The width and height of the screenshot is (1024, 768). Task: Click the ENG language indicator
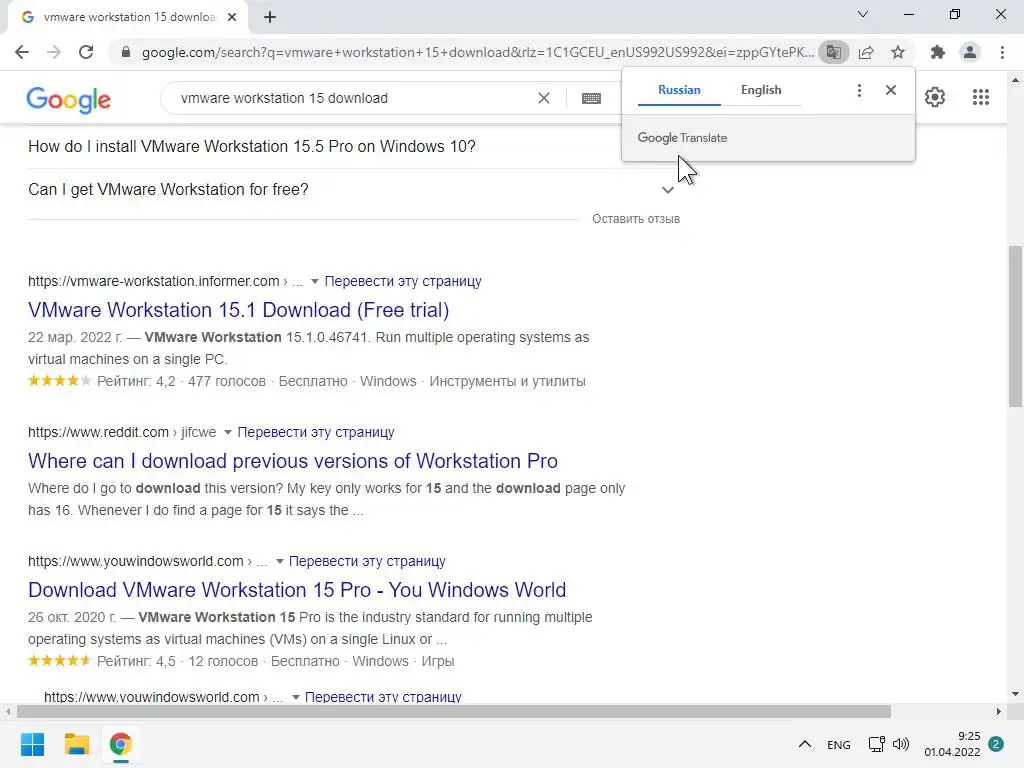[839, 744]
